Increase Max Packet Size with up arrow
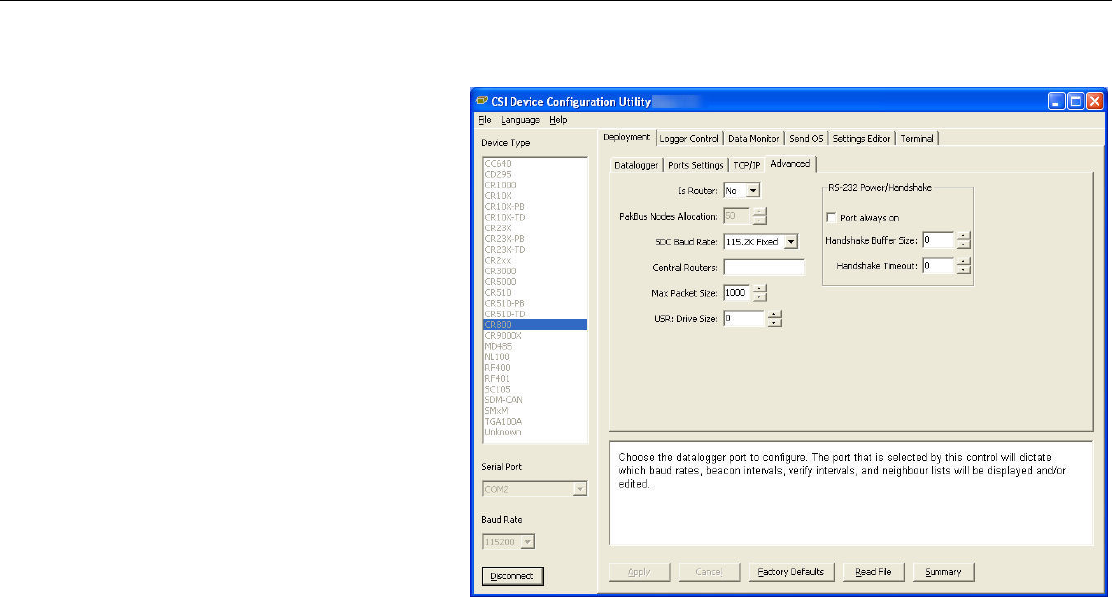Image resolution: width=1112 pixels, height=597 pixels. point(760,289)
